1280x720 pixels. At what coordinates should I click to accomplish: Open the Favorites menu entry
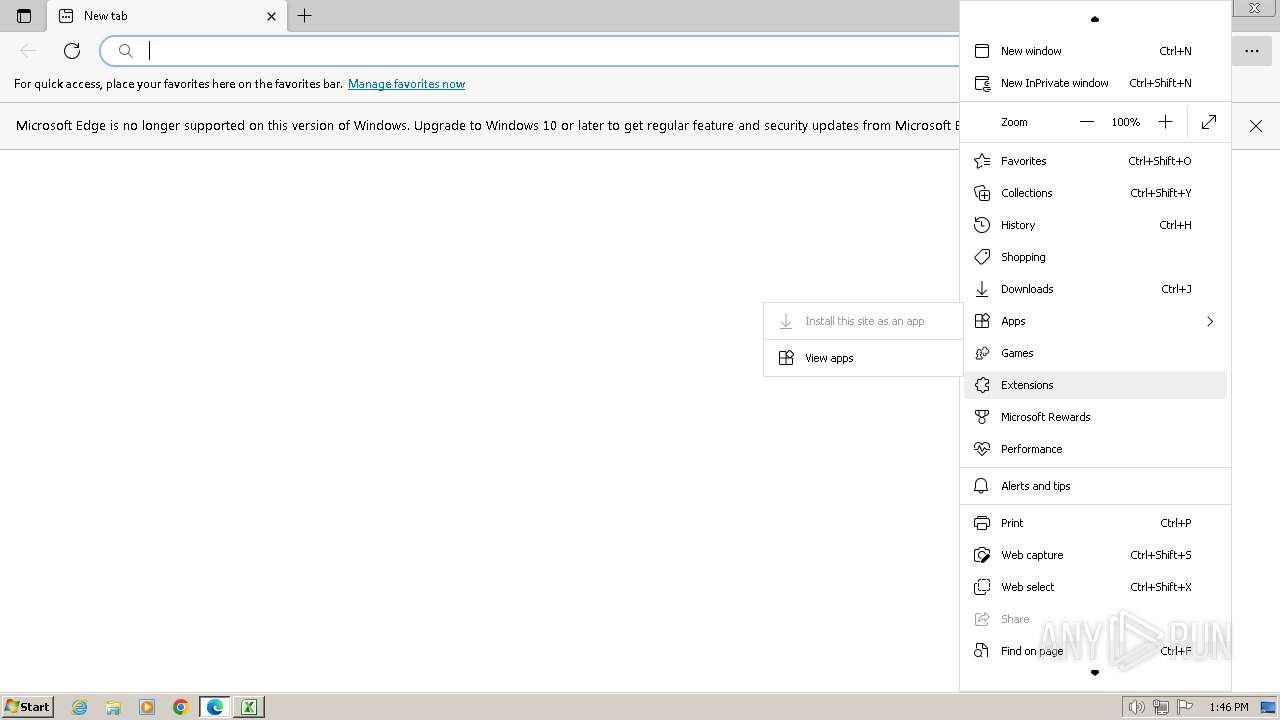tap(1095, 161)
